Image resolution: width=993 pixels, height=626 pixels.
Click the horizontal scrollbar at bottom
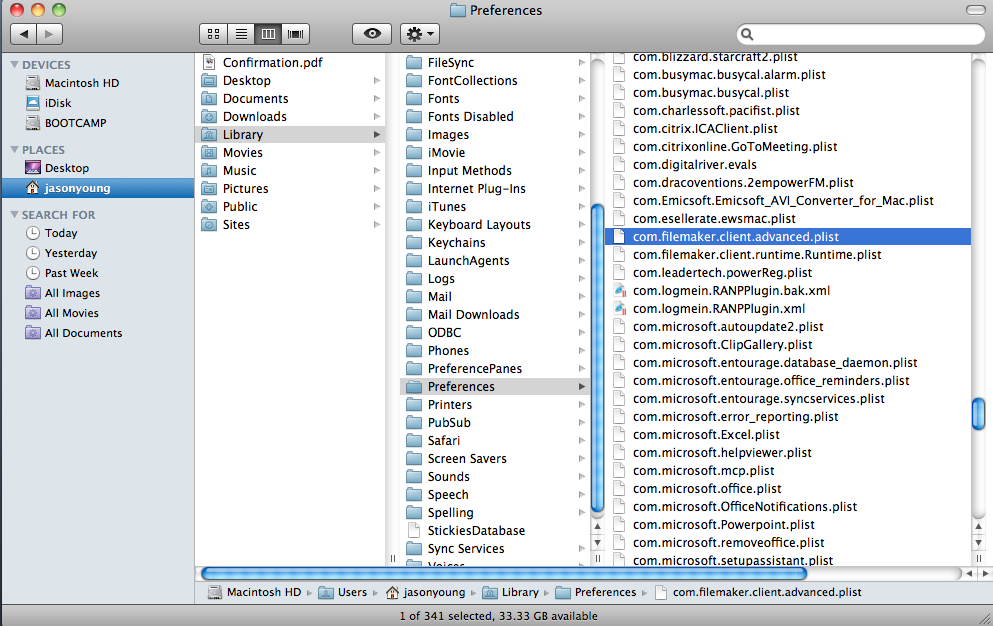pos(503,574)
